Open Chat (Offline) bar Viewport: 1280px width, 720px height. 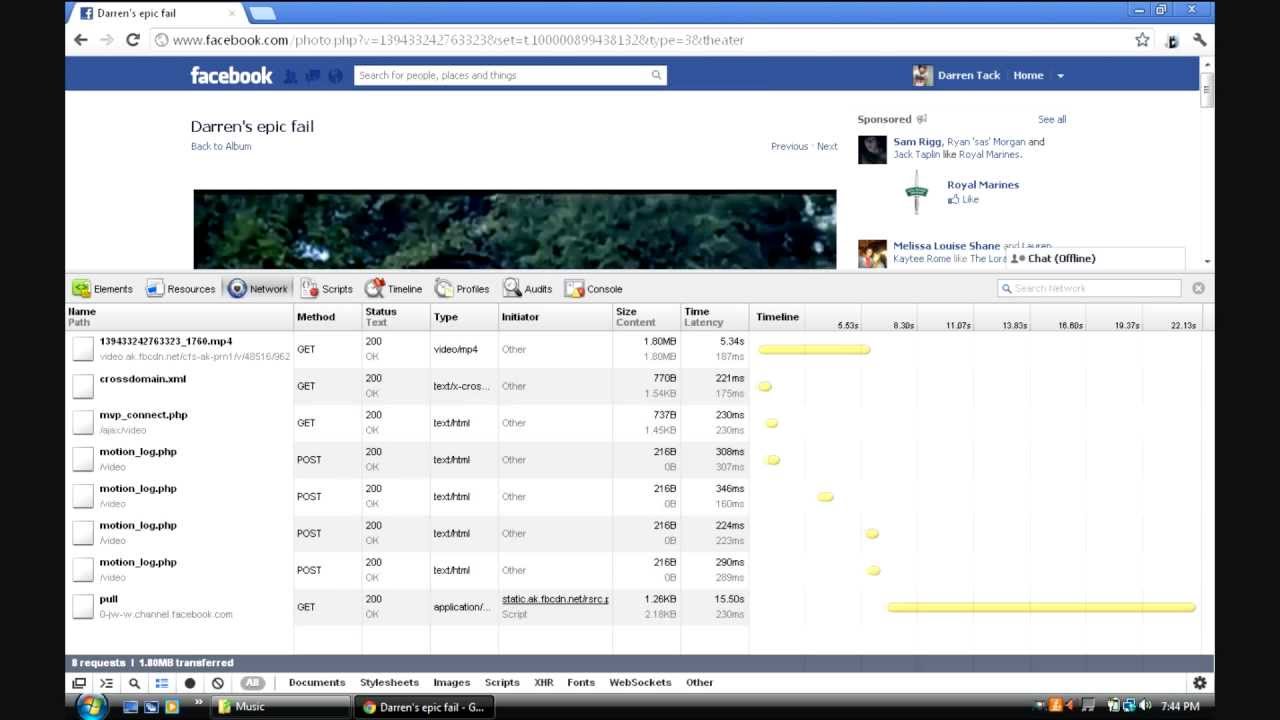(x=1096, y=258)
